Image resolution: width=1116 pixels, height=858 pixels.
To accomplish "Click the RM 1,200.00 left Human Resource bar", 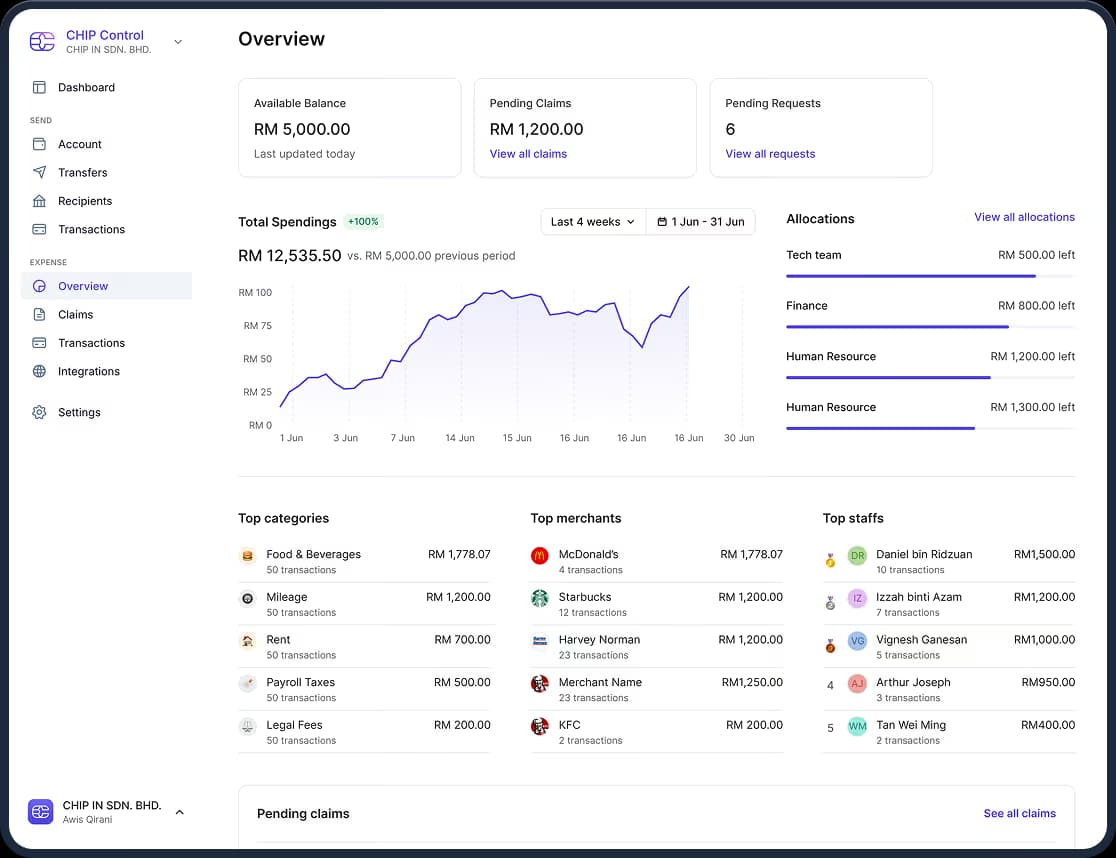I will tap(930, 377).
